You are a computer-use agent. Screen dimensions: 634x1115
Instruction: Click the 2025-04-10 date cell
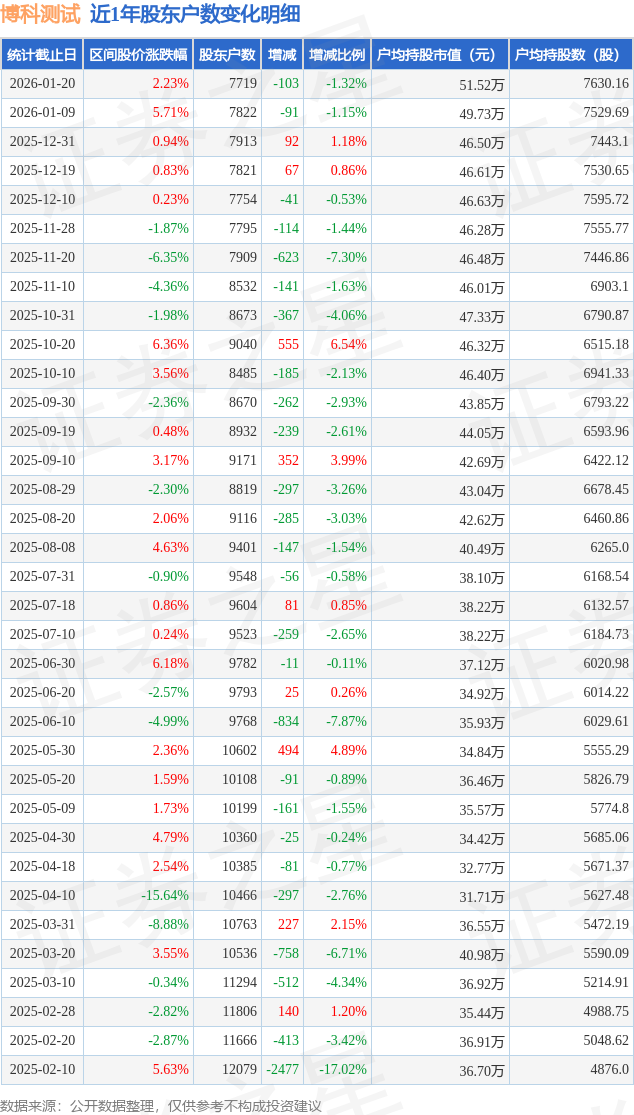[41, 896]
